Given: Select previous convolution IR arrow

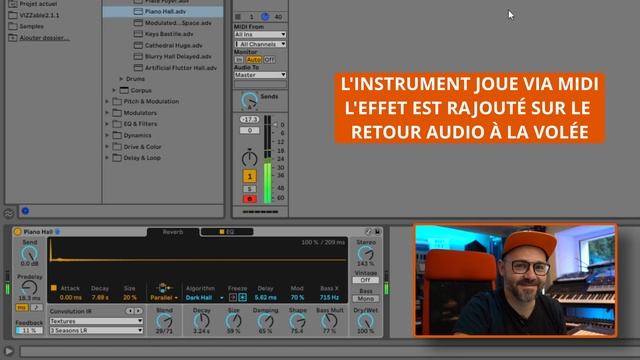Looking at the screenshot, I should [x=130, y=311].
